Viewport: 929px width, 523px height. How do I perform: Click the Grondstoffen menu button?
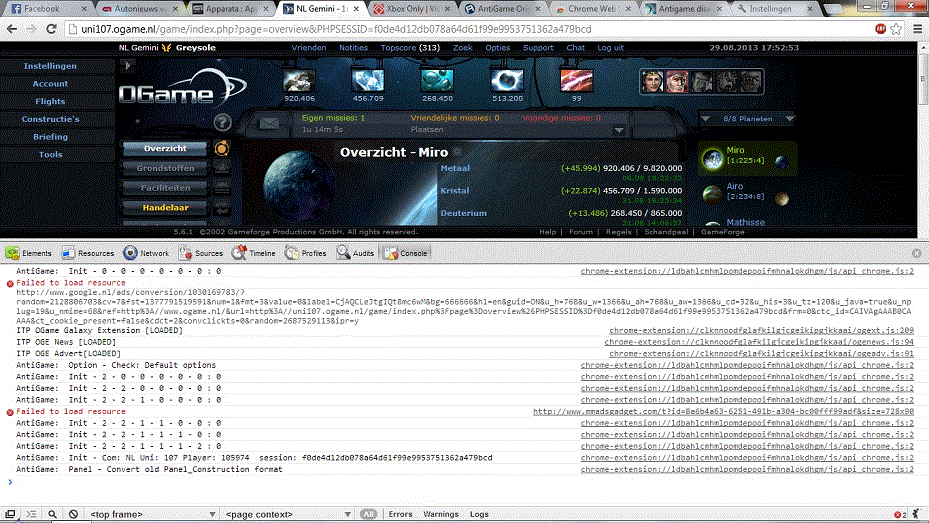(165, 168)
